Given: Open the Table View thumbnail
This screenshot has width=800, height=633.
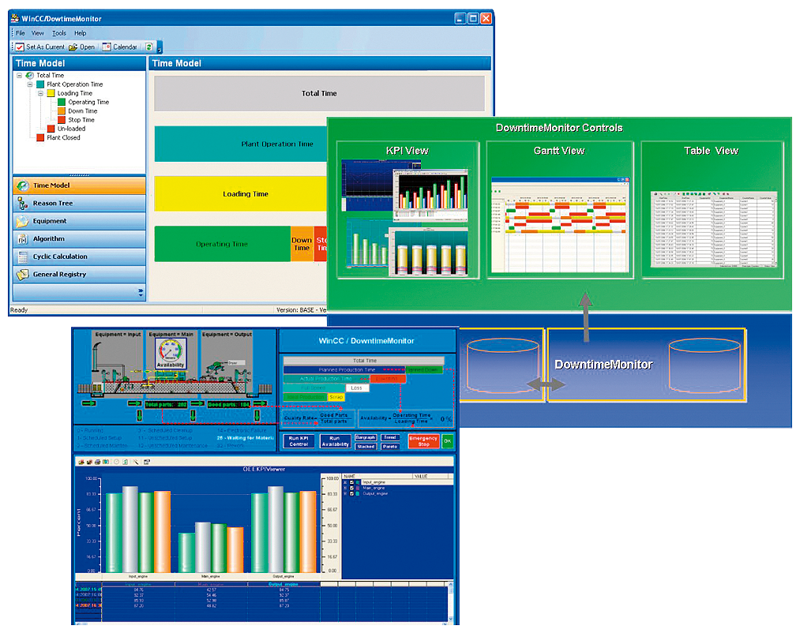Looking at the screenshot, I should pyautogui.click(x=714, y=230).
